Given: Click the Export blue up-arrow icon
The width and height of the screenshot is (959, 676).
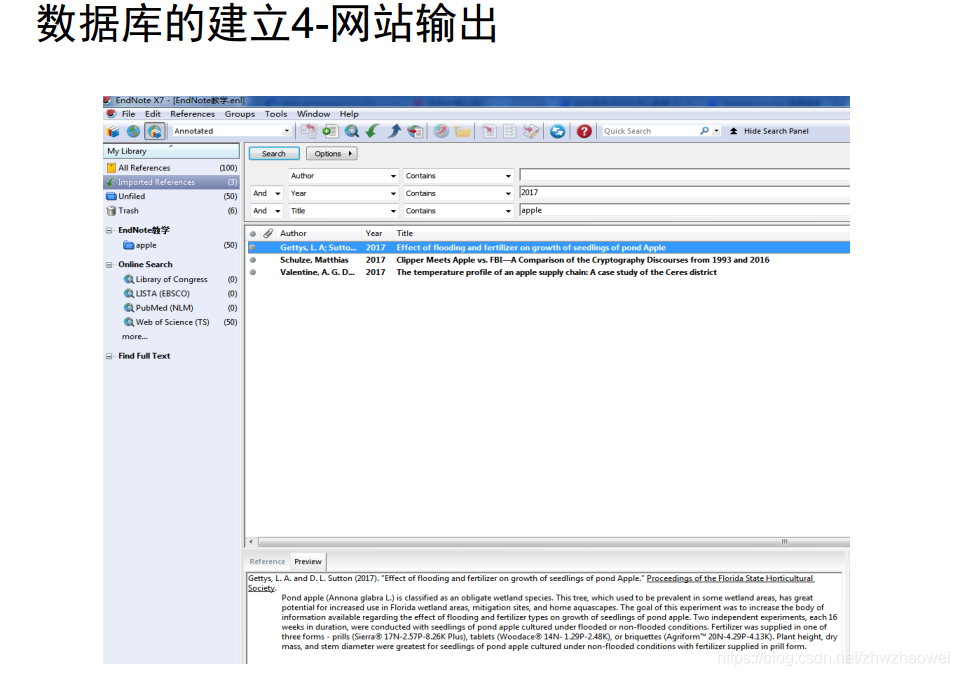Looking at the screenshot, I should coord(394,131).
